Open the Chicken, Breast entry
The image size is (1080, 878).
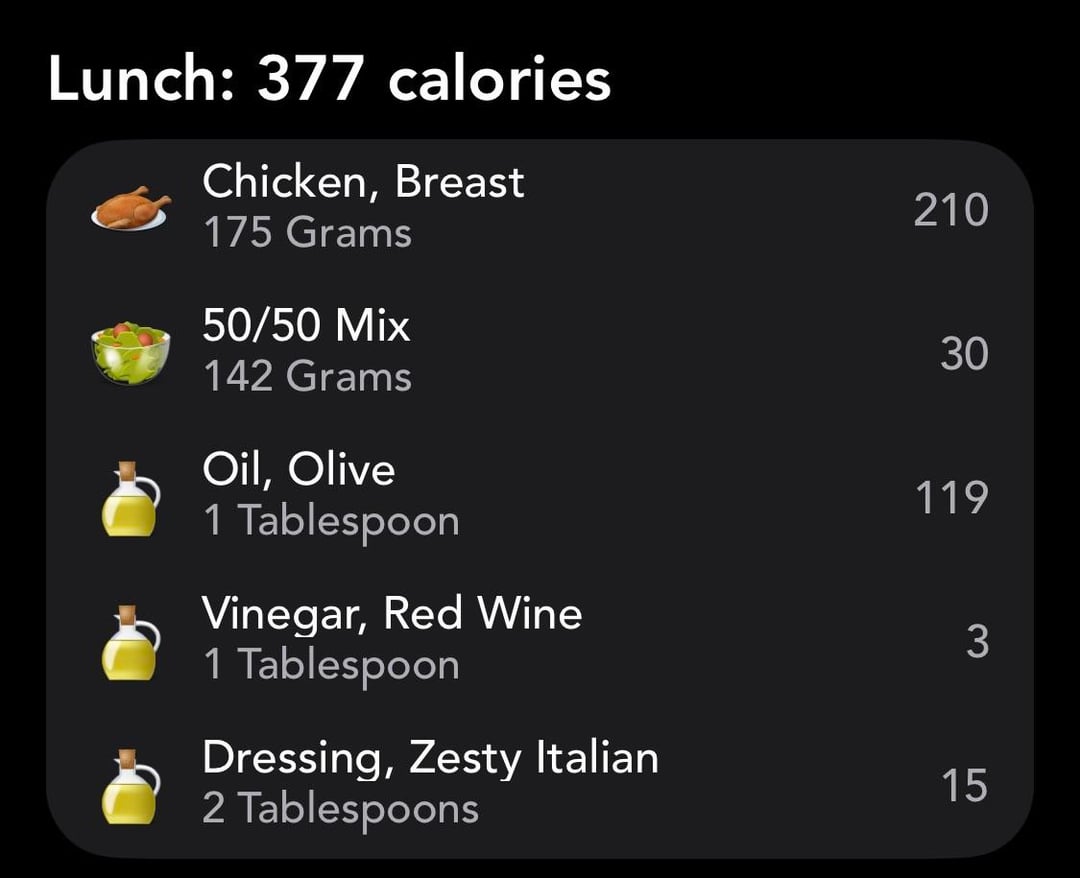point(363,182)
